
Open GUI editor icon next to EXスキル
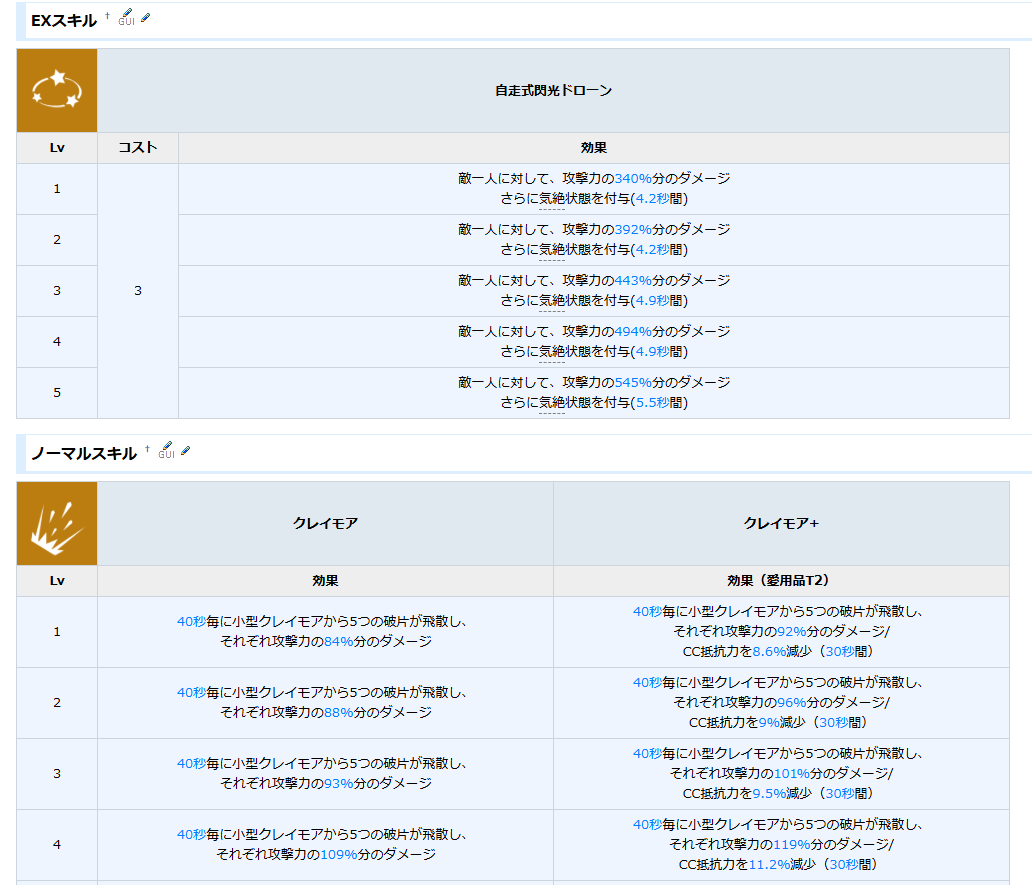(126, 18)
